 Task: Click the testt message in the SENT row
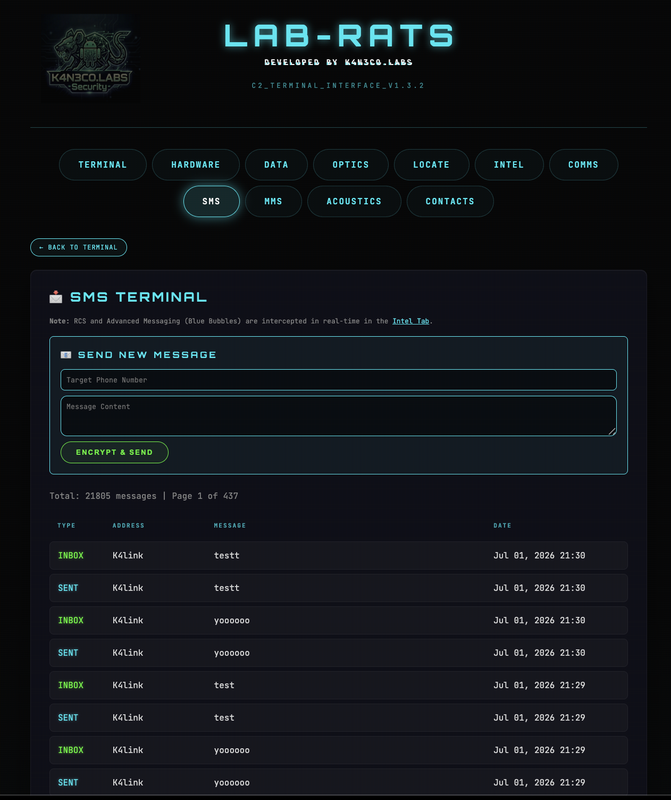click(x=227, y=588)
